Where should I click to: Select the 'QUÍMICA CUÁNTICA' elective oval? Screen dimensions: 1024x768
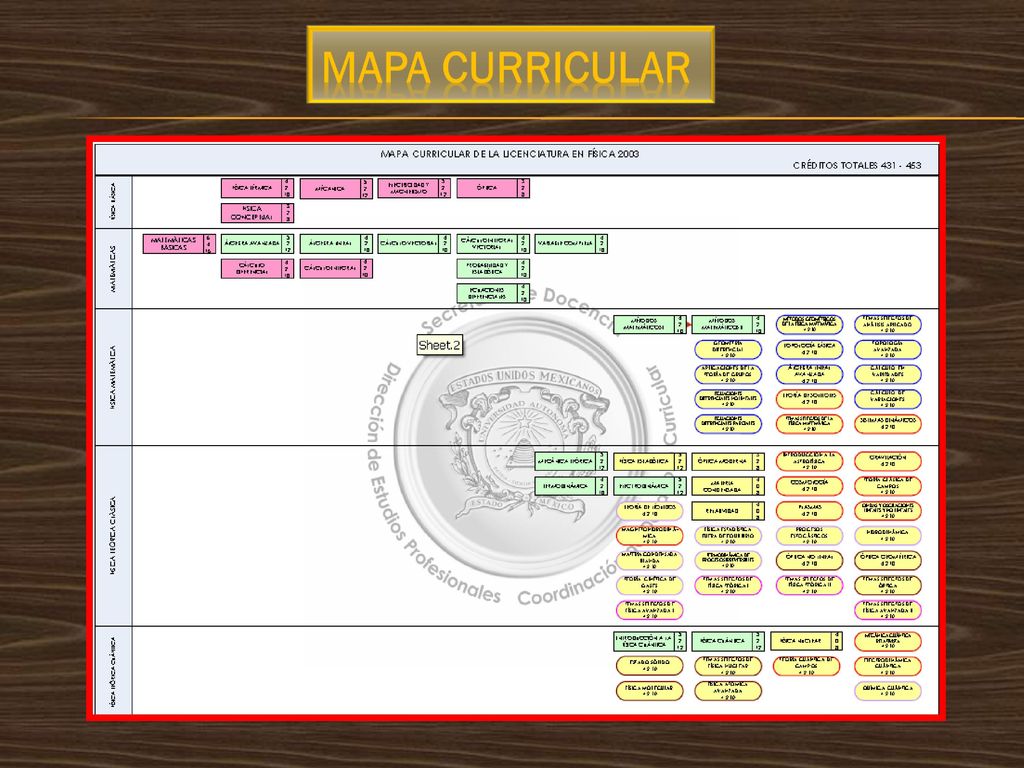tap(888, 691)
